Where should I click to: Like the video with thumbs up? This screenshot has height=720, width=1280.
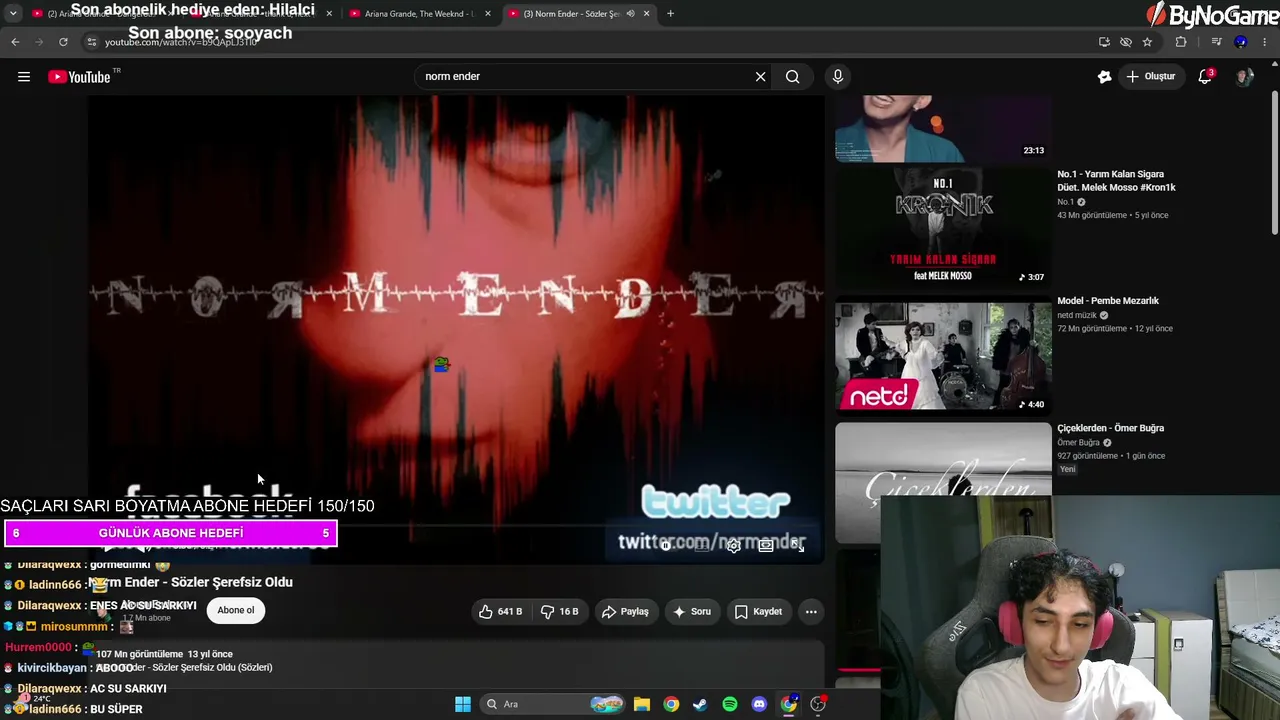500,611
